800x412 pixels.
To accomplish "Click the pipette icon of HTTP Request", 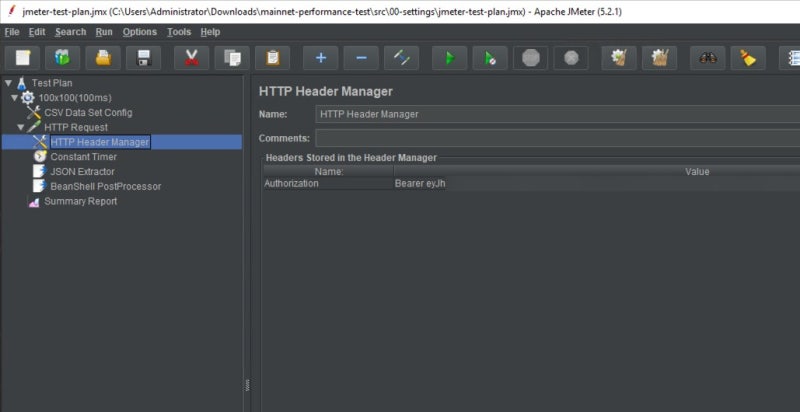I will coord(34,127).
